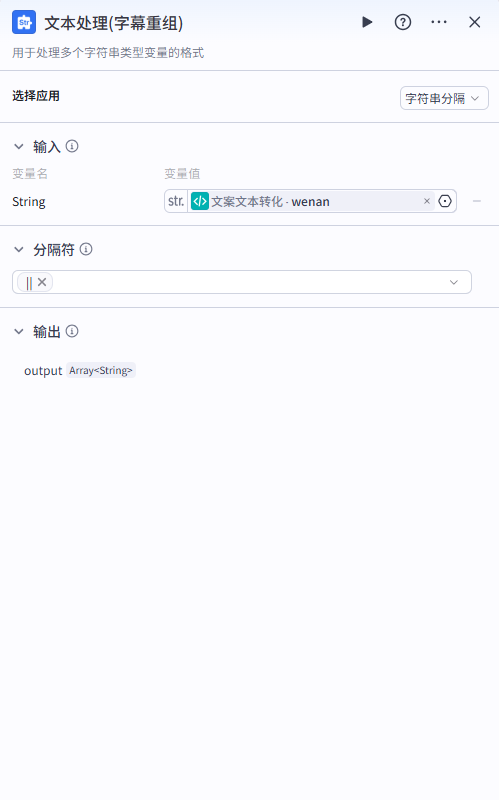
Task: Collapse the 分隔符 section
Action: click(x=19, y=249)
